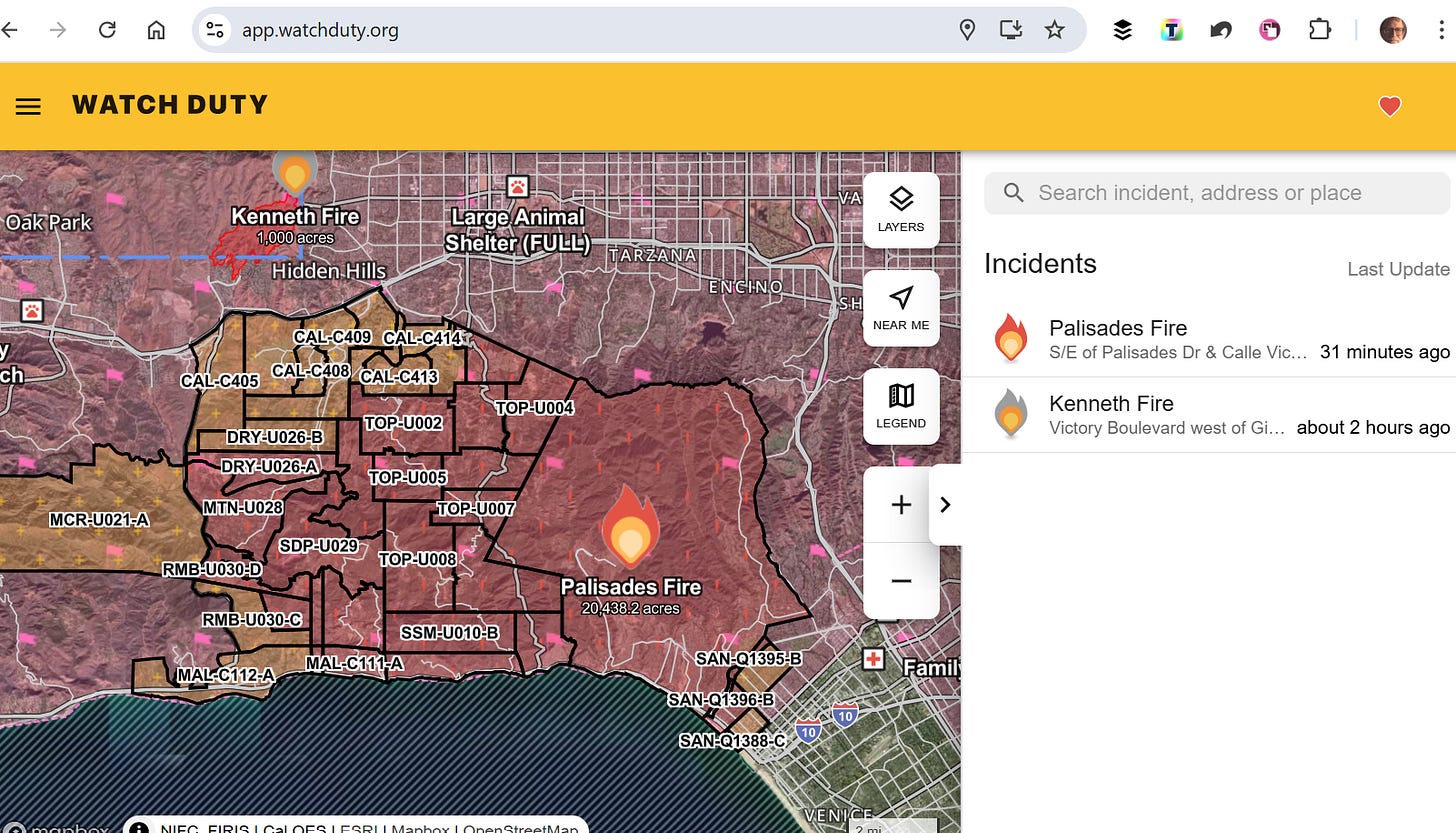The height and width of the screenshot is (833, 1456).
Task: Select evacuation zone TOP-U004
Action: [x=535, y=408]
